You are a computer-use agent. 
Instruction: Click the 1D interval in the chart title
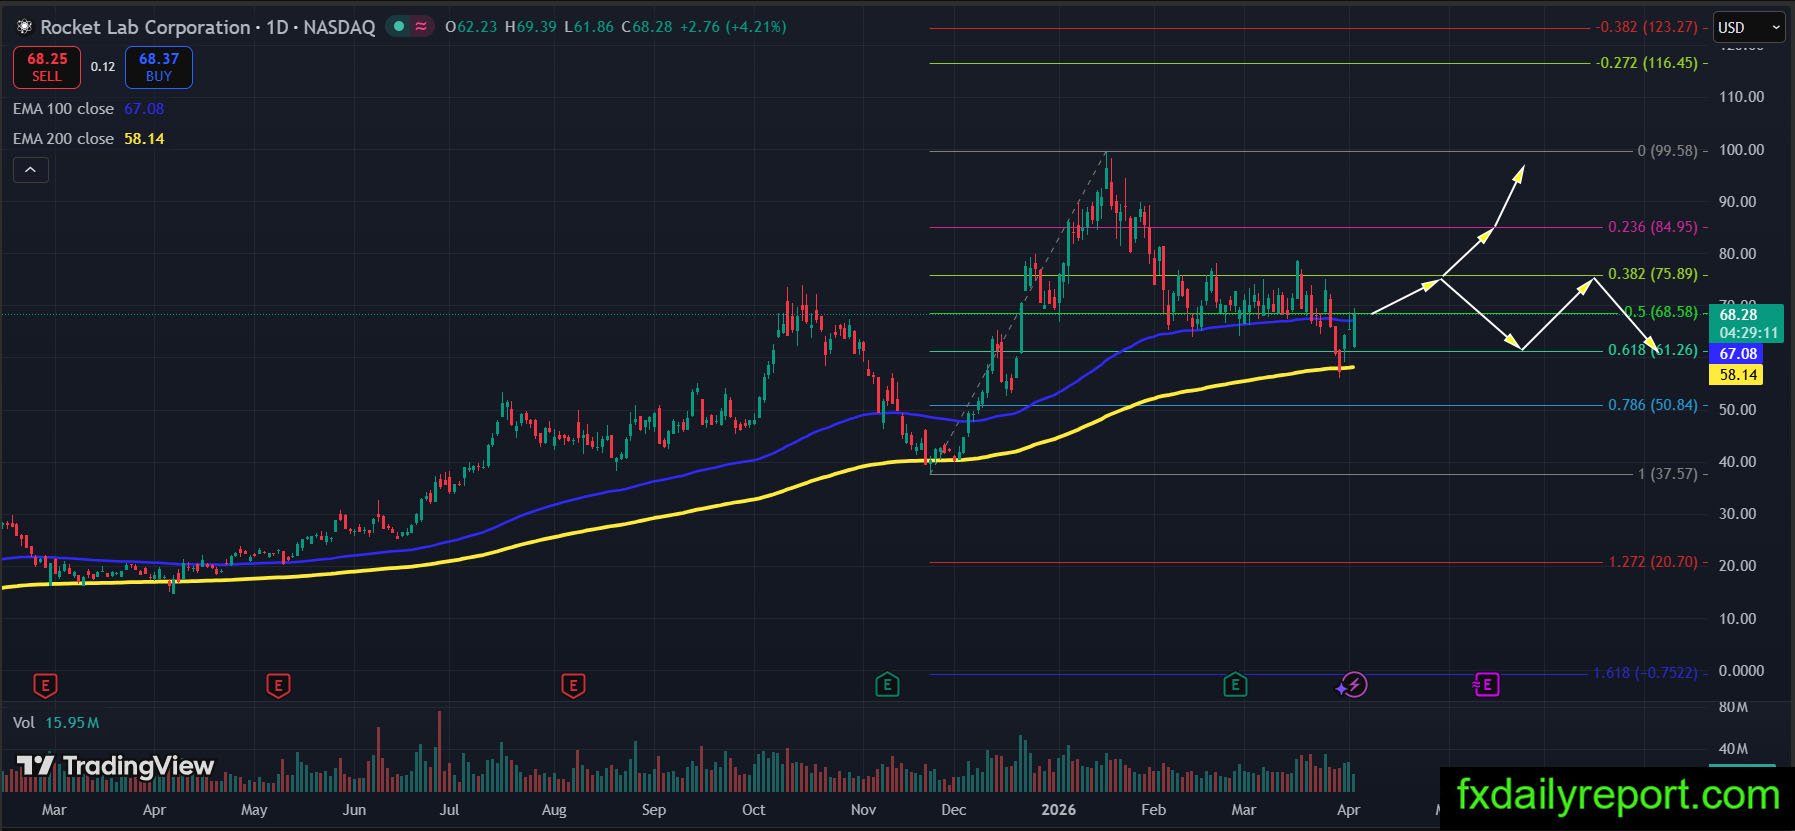coord(277,27)
